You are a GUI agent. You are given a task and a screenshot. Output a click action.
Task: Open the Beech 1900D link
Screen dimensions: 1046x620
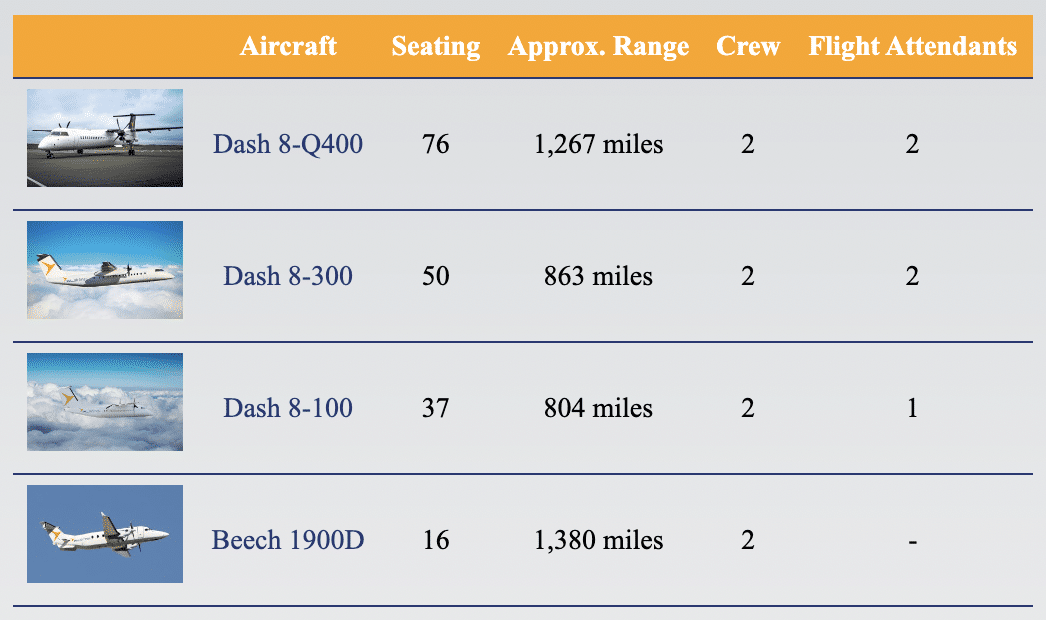click(288, 540)
